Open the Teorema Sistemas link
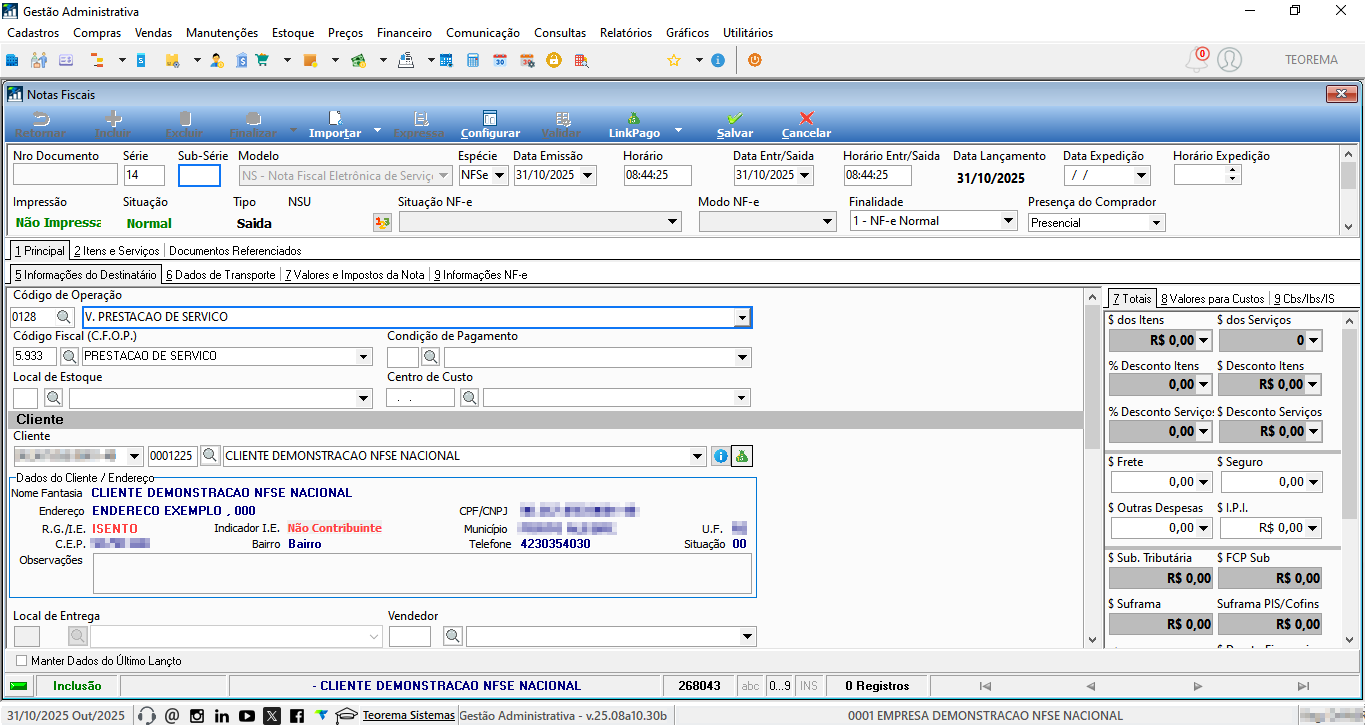This screenshot has width=1365, height=725. click(409, 715)
